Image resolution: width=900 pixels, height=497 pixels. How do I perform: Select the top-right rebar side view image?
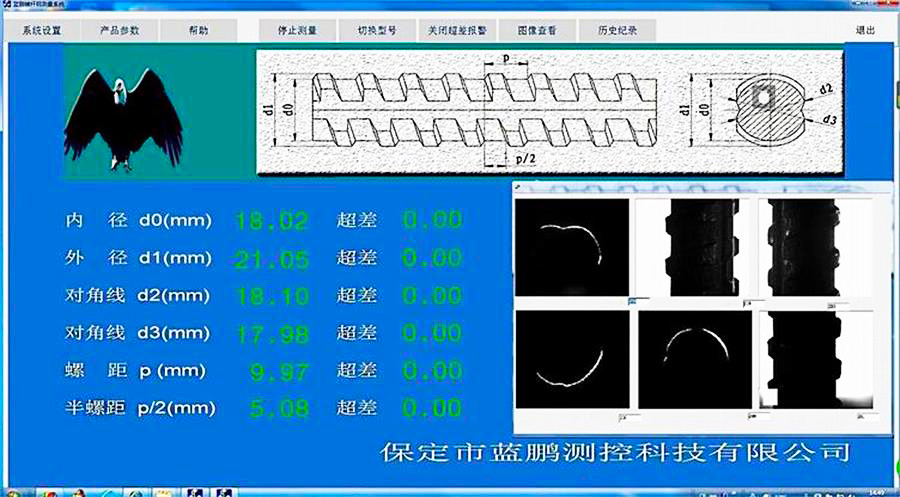(814, 246)
